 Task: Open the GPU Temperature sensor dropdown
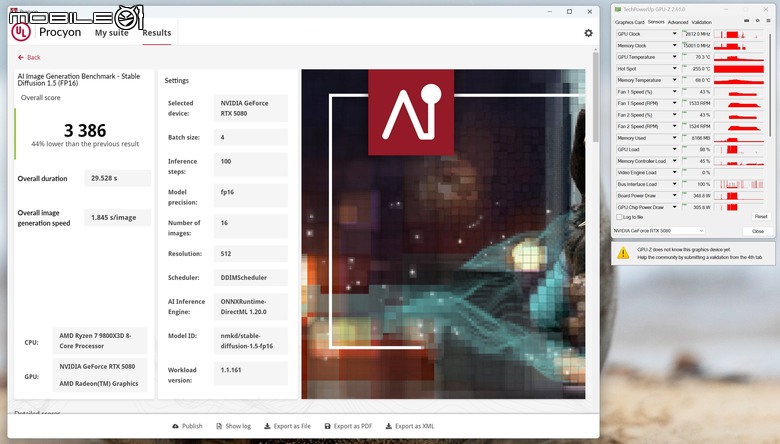pos(675,57)
